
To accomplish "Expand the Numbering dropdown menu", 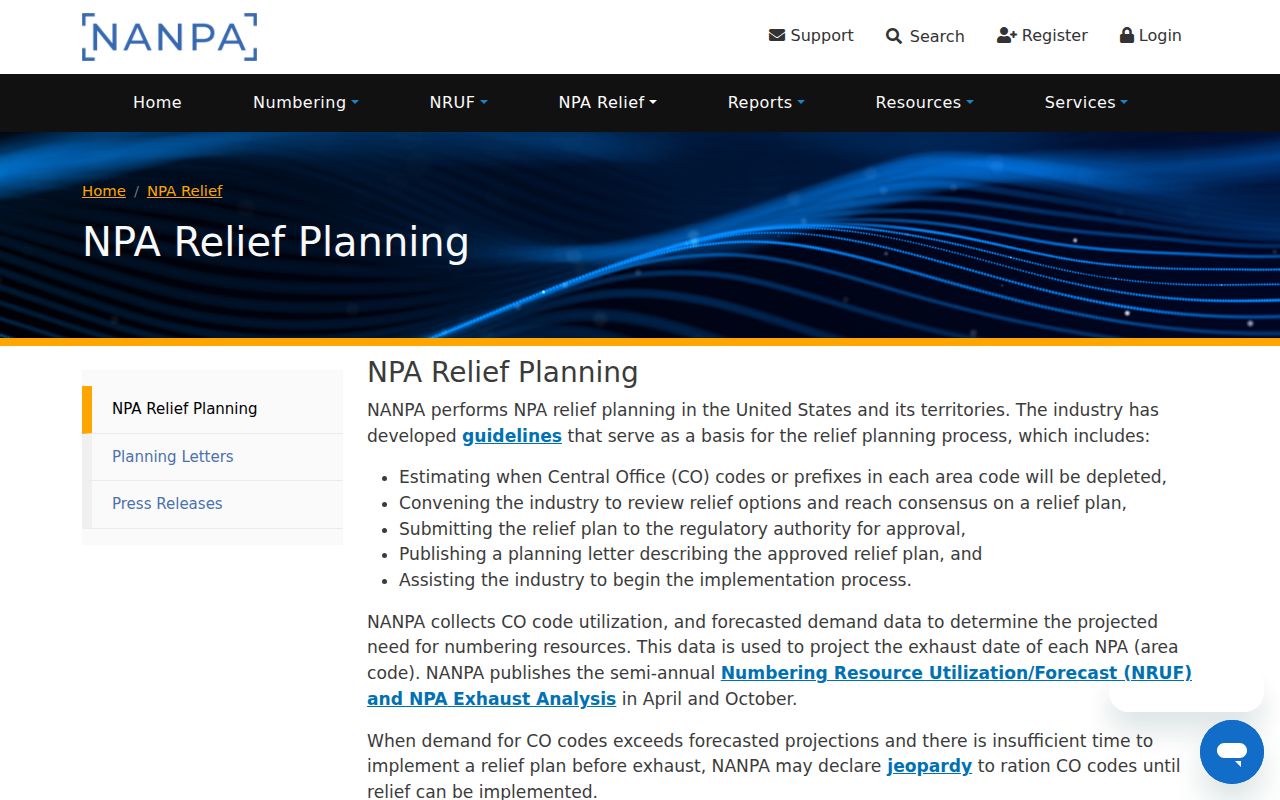I will coord(306,102).
